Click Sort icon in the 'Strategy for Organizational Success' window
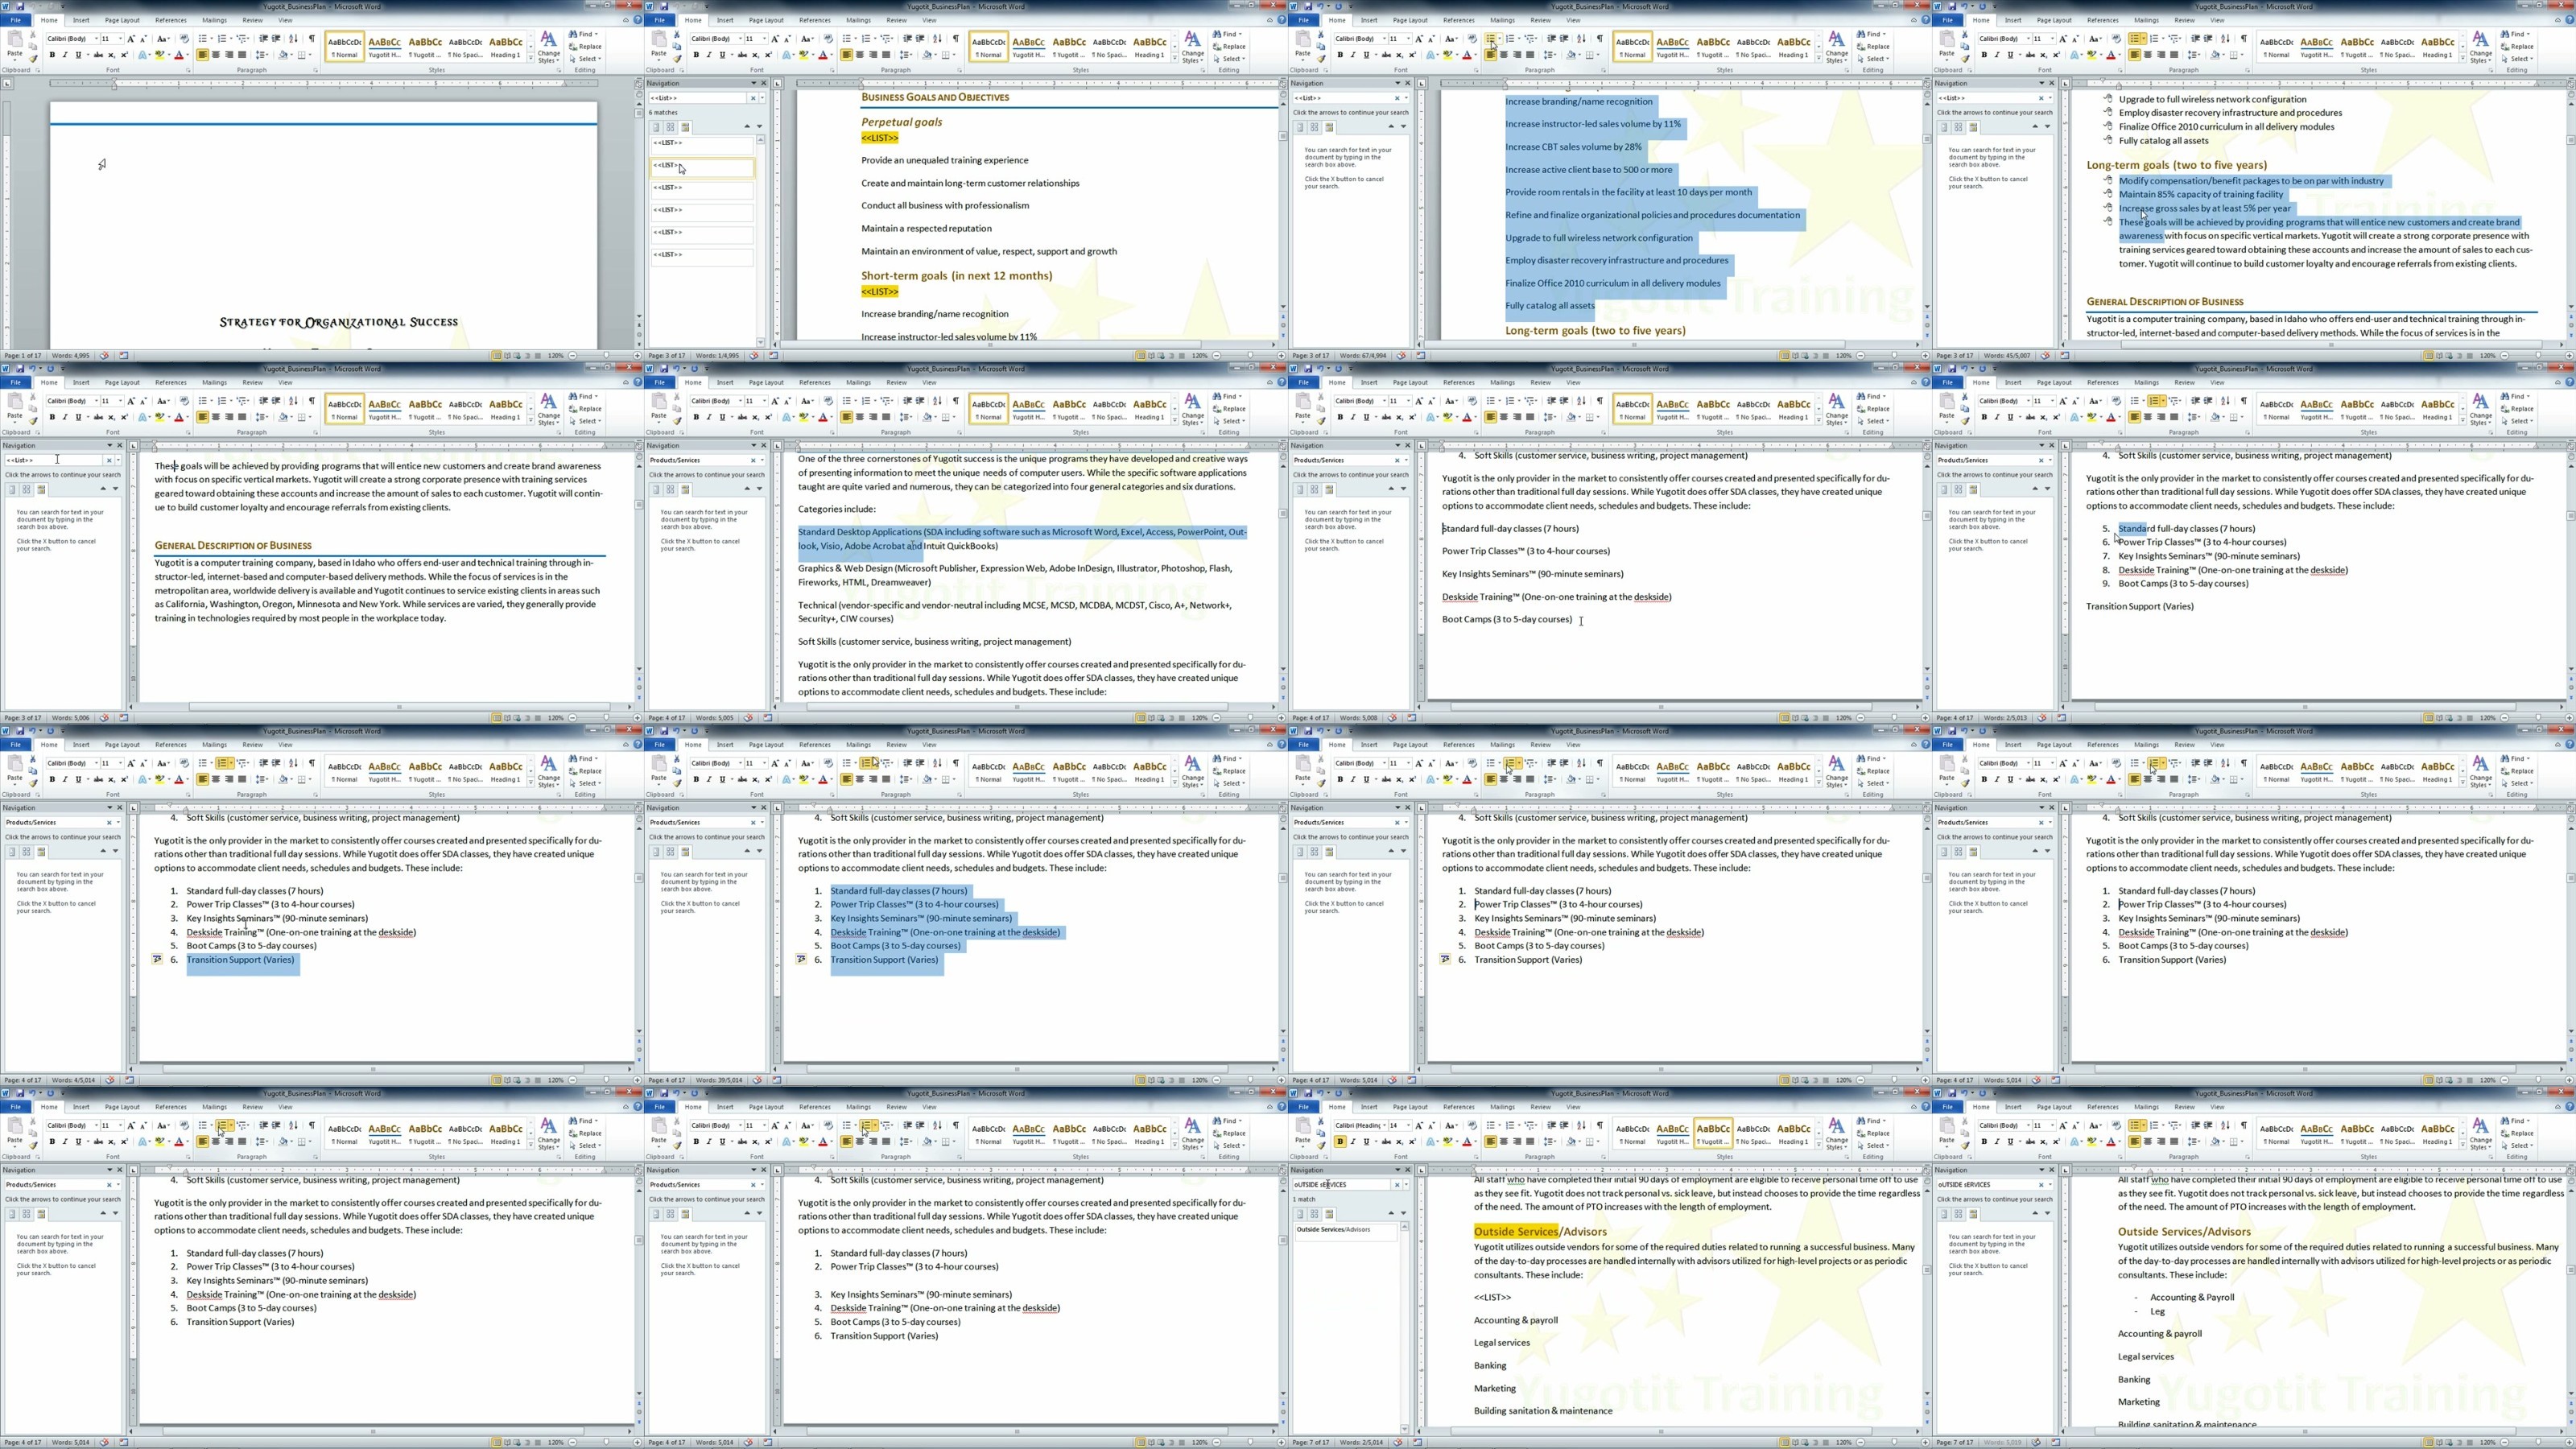This screenshot has height=1449, width=2576. (x=293, y=39)
